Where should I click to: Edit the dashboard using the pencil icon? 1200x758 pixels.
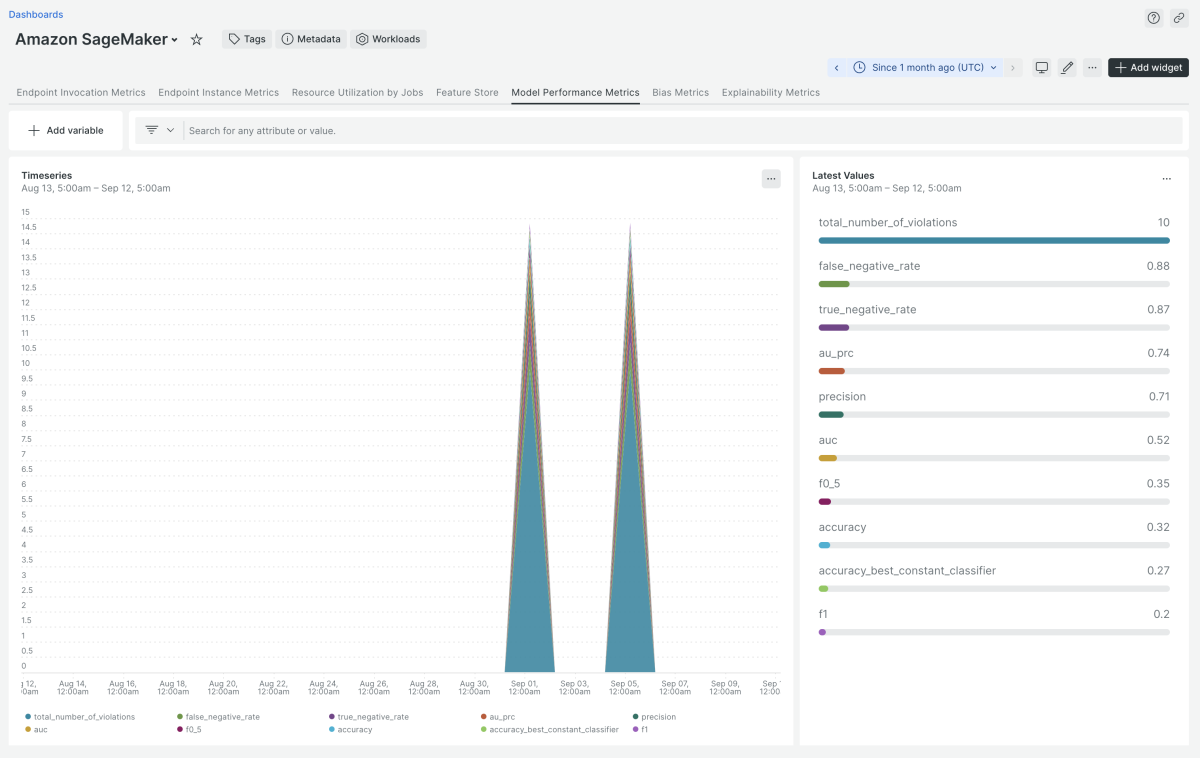point(1067,68)
